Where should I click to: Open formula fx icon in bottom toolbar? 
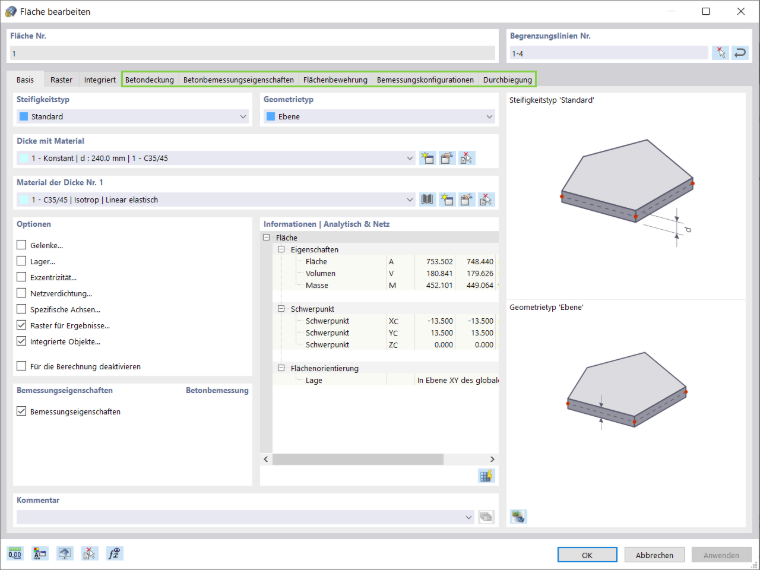pos(114,553)
